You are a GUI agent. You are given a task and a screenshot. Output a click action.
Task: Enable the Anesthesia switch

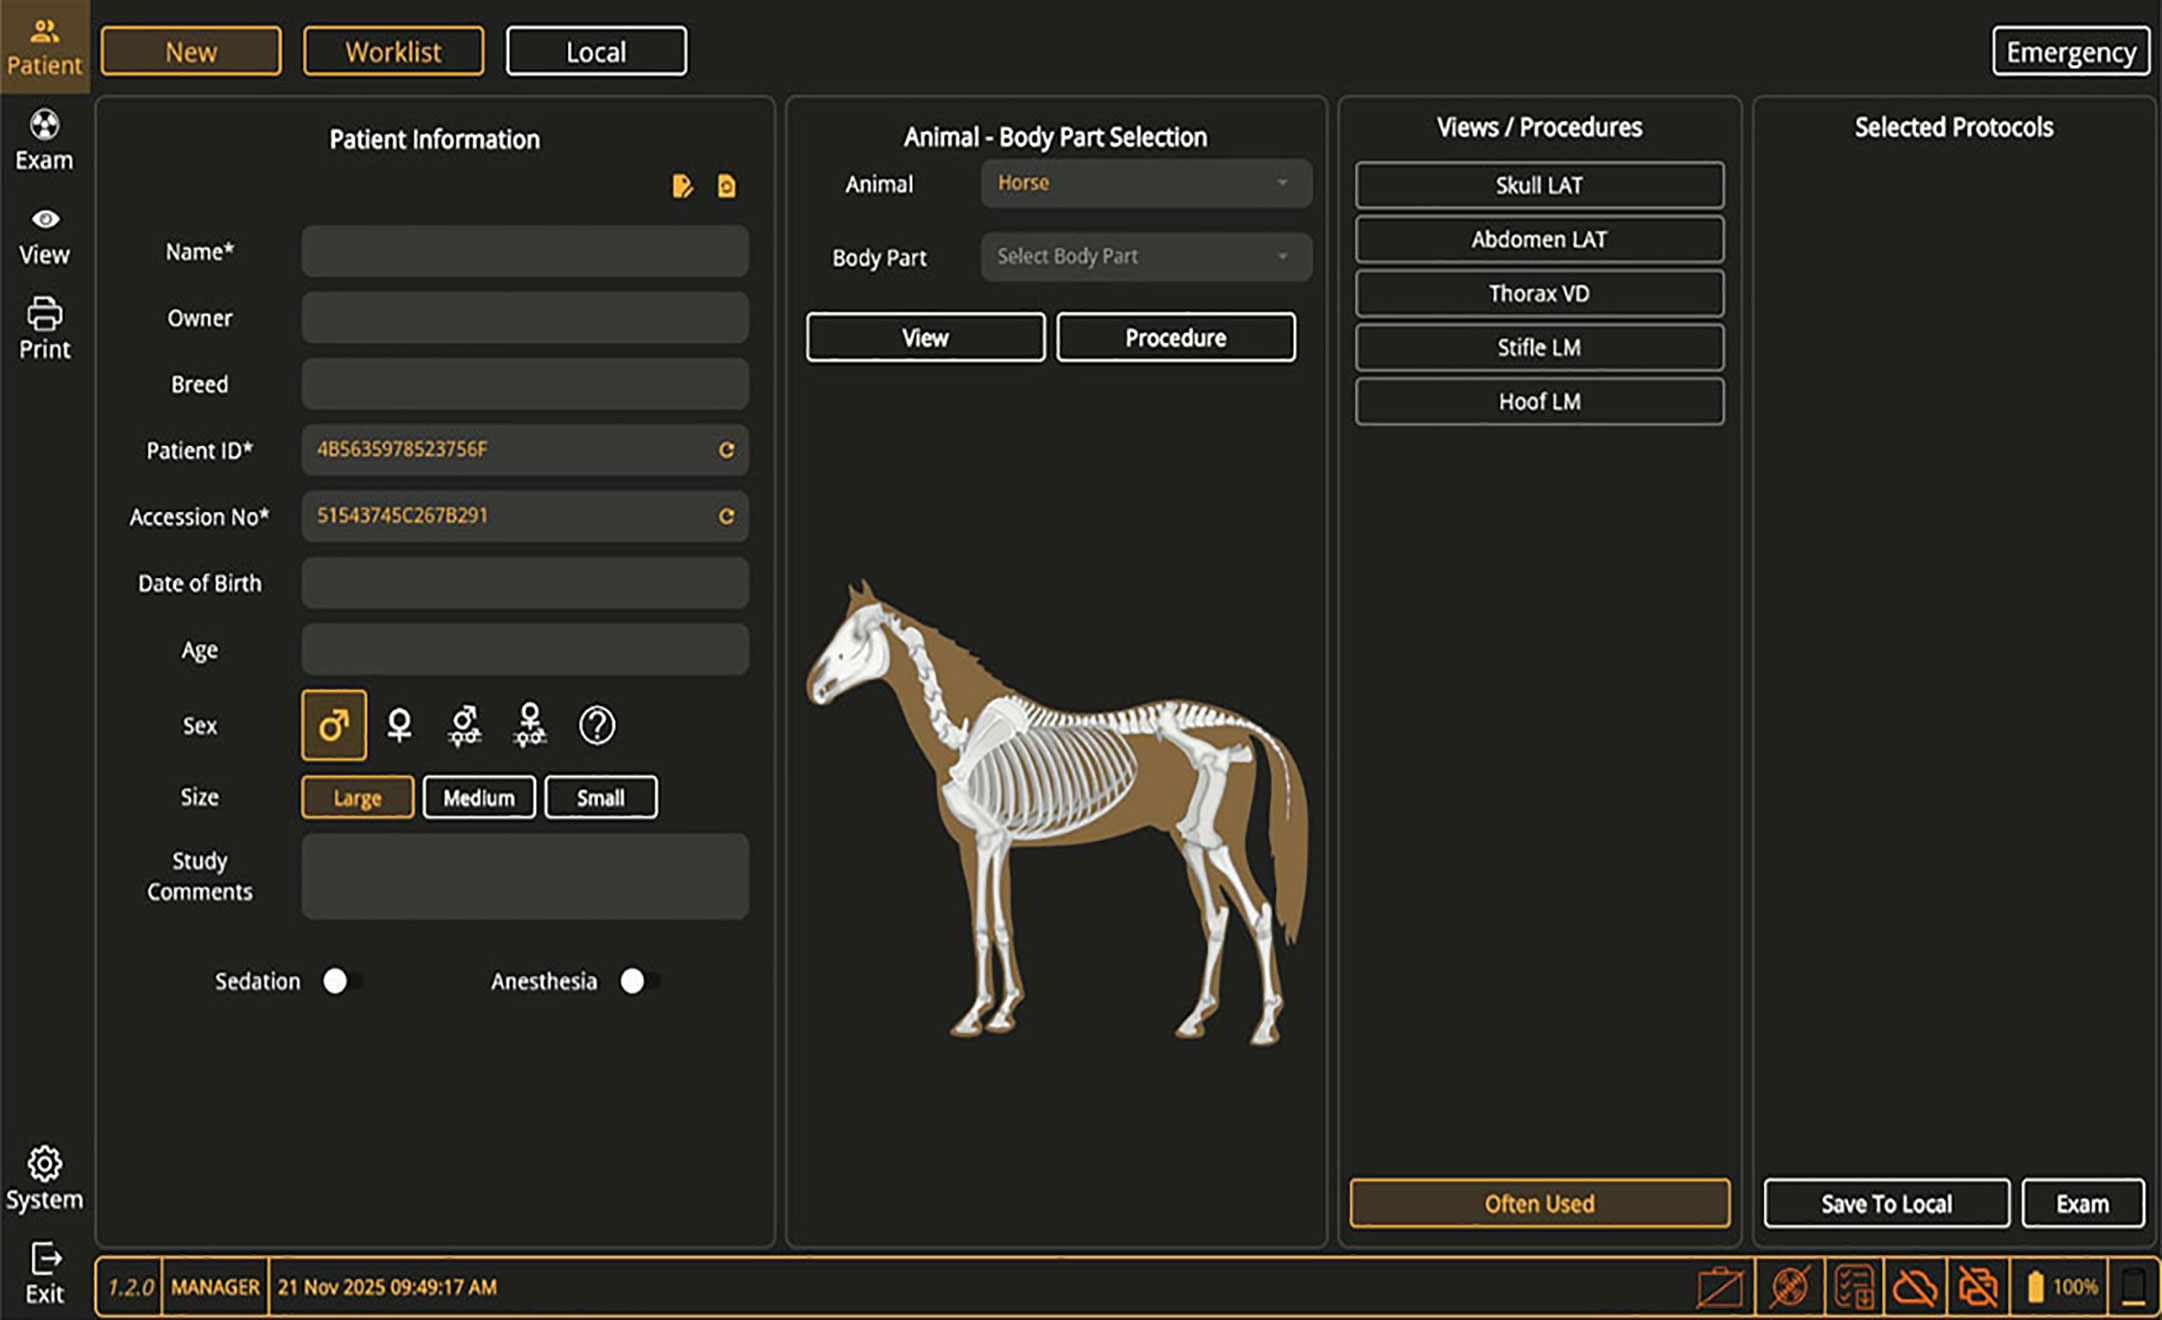pos(638,981)
